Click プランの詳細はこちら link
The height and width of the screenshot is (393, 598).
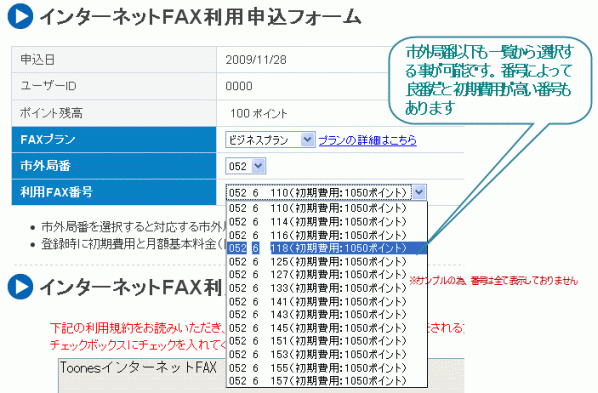click(x=367, y=140)
